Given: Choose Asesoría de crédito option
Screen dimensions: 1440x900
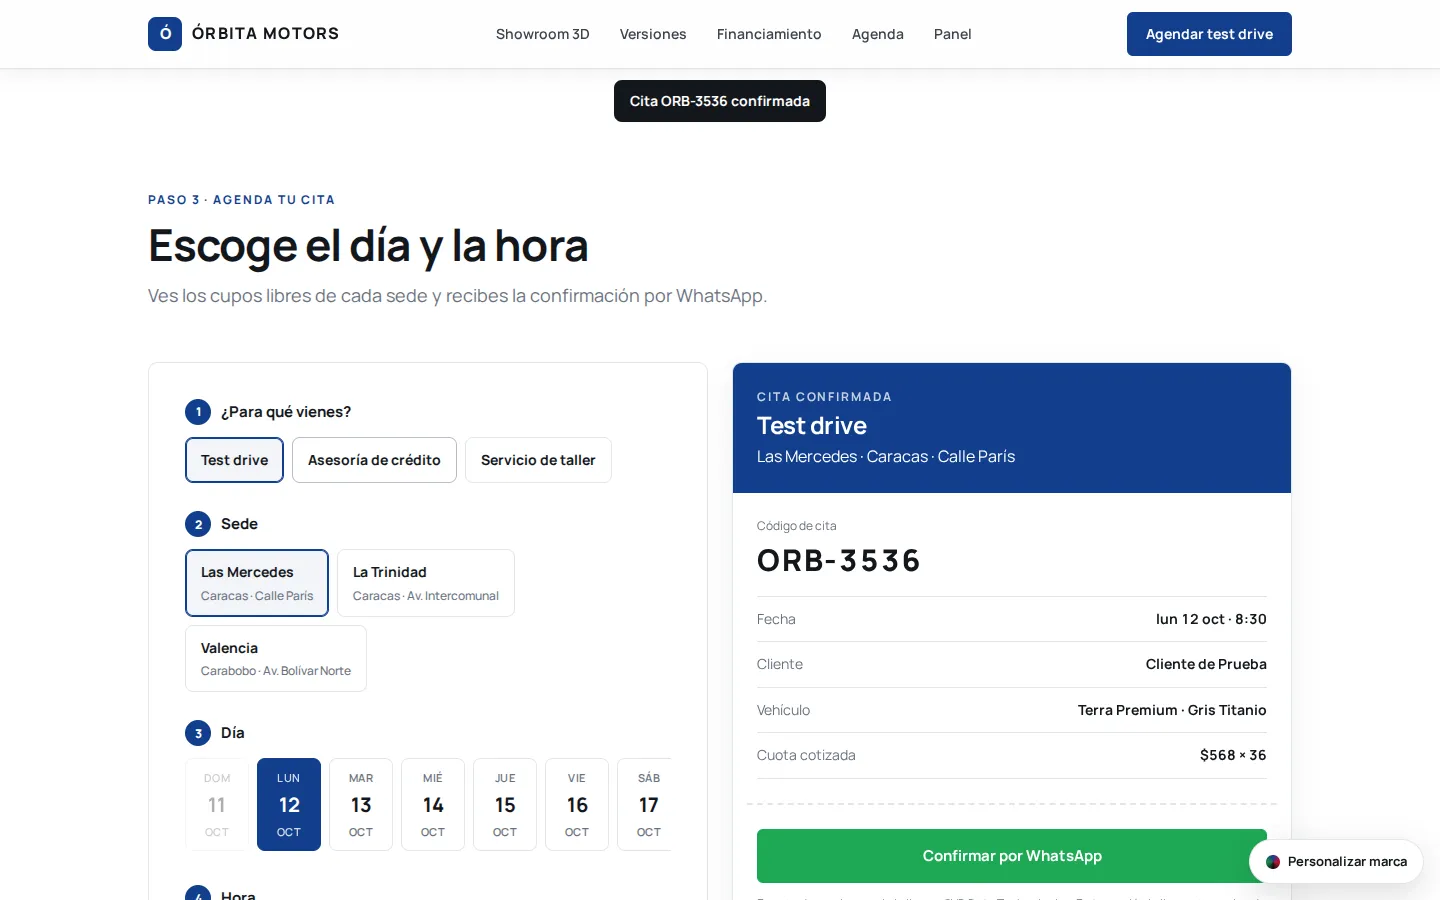Looking at the screenshot, I should point(374,460).
